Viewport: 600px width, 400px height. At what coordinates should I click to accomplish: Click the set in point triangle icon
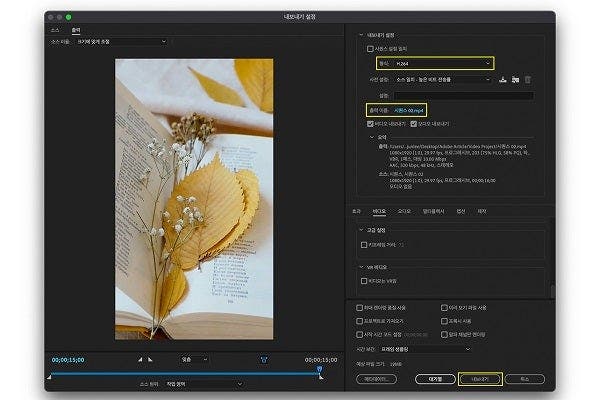pos(139,359)
